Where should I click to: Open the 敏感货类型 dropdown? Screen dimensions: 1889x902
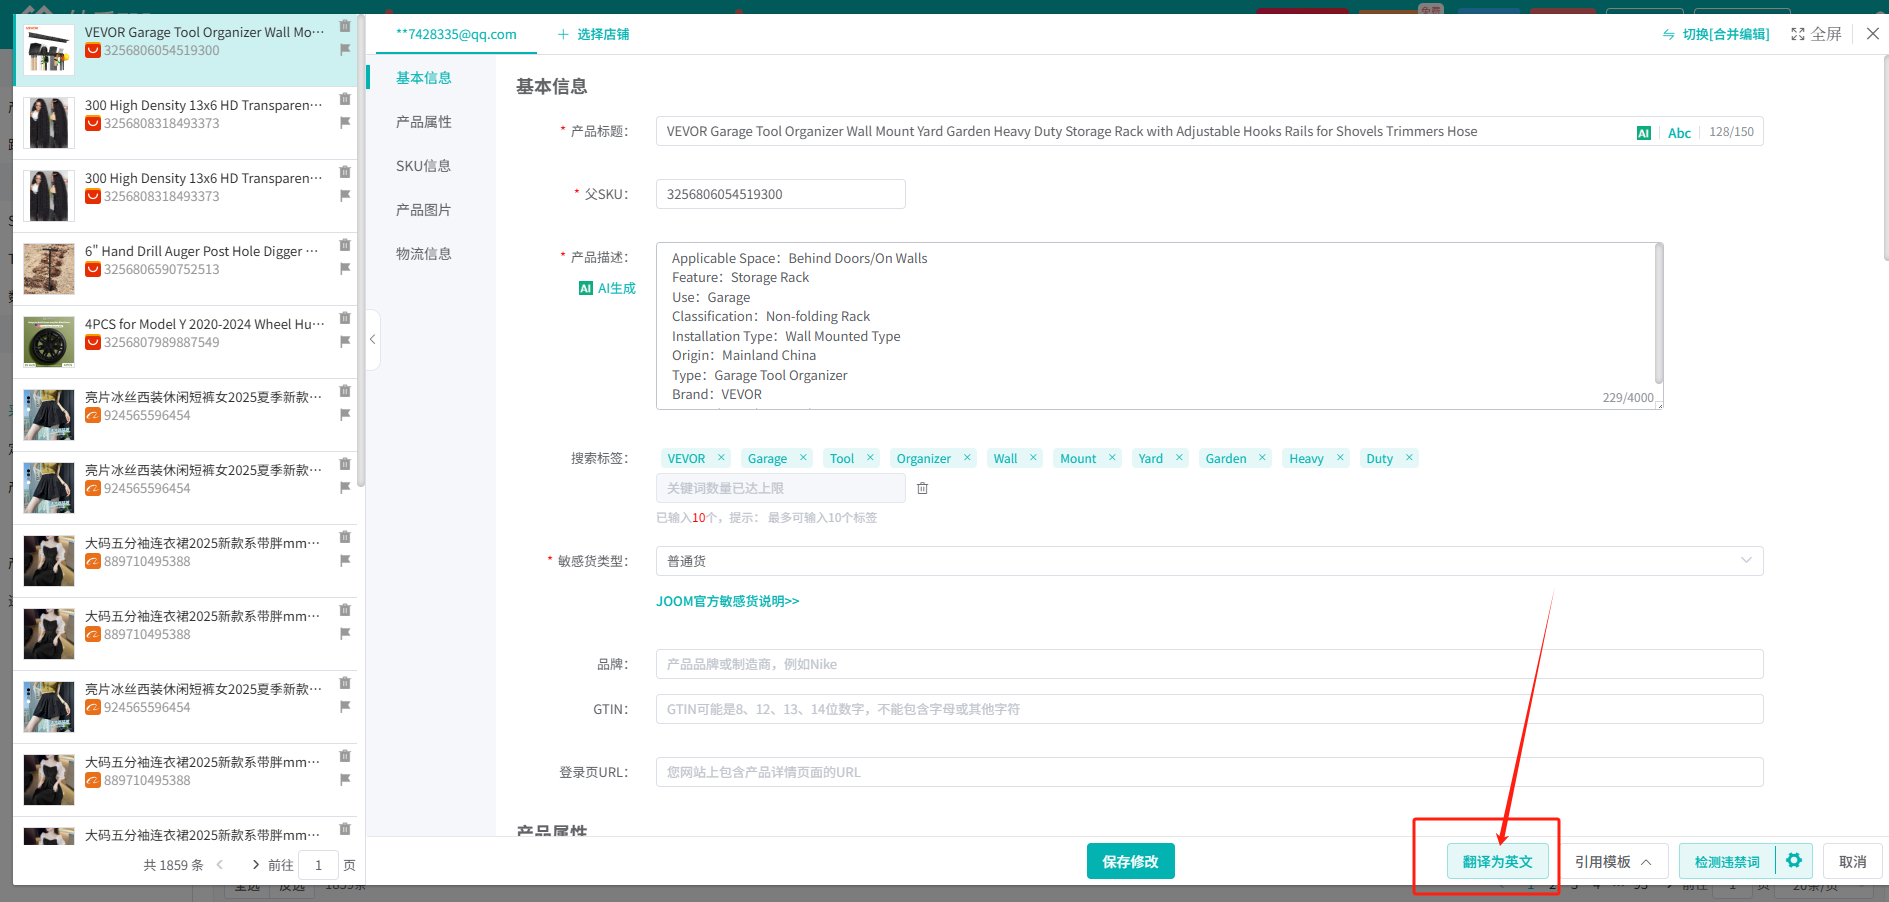pyautogui.click(x=1209, y=561)
